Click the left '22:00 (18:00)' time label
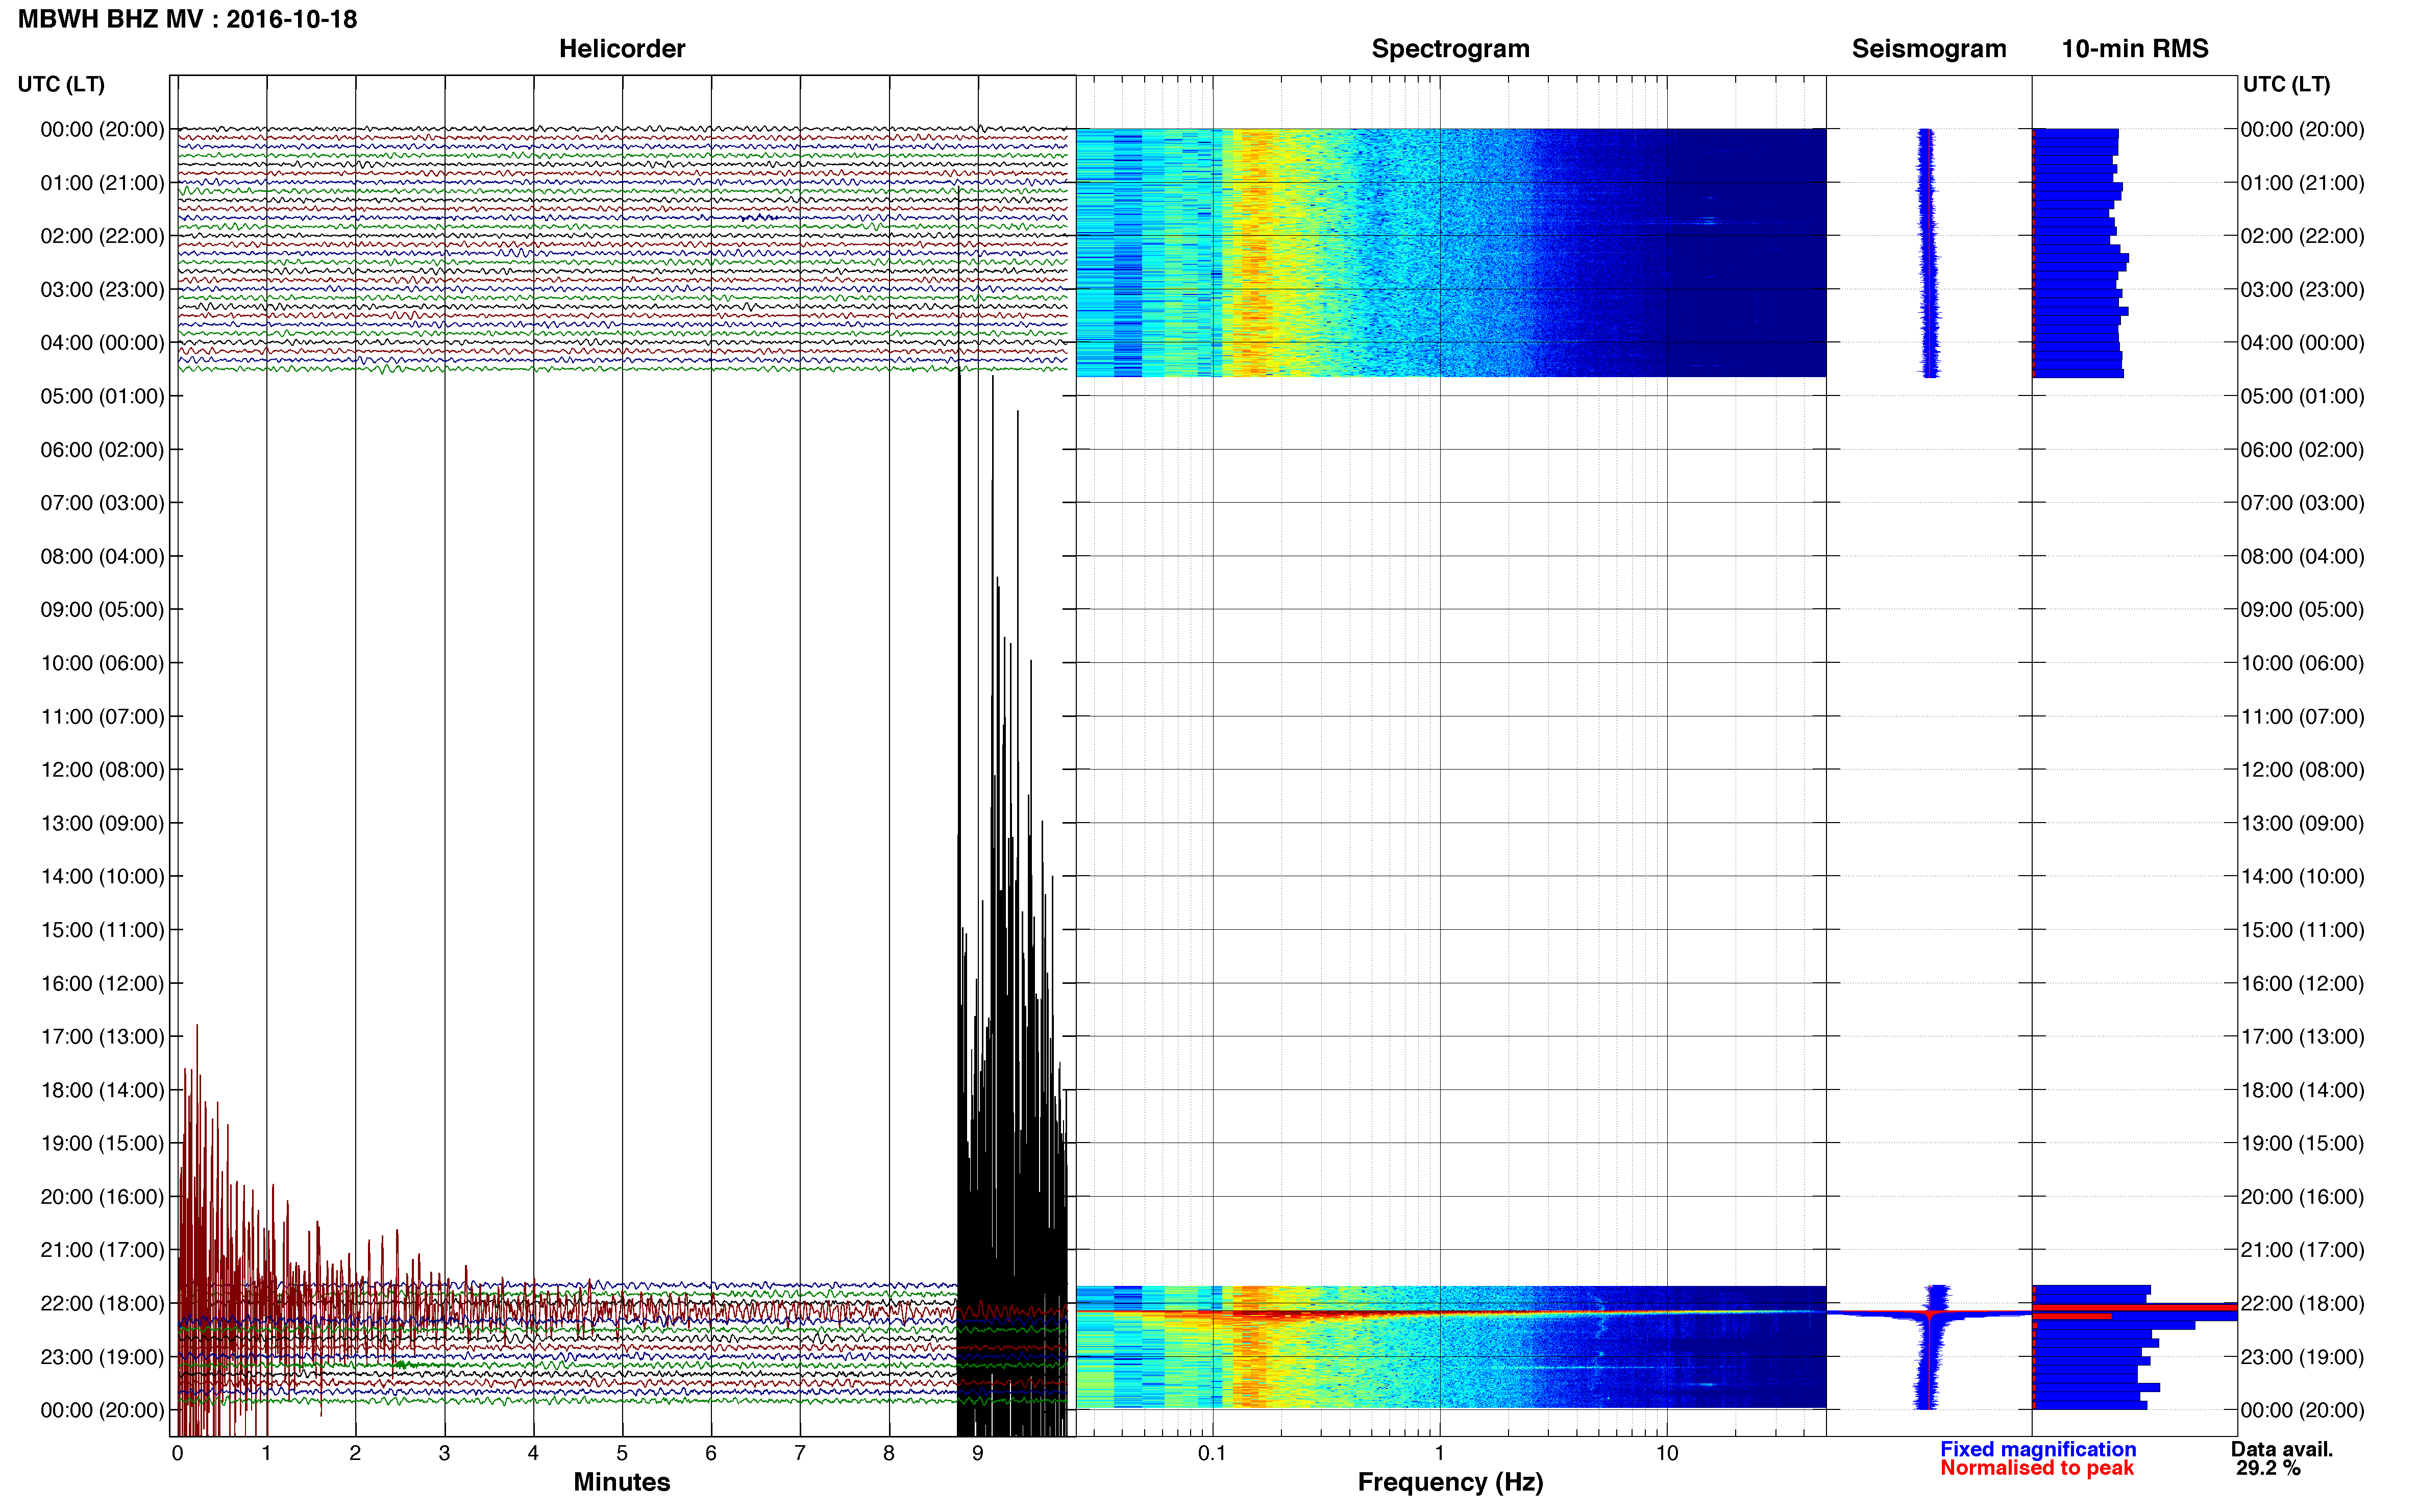The width and height of the screenshot is (2419, 1512). tap(102, 1303)
